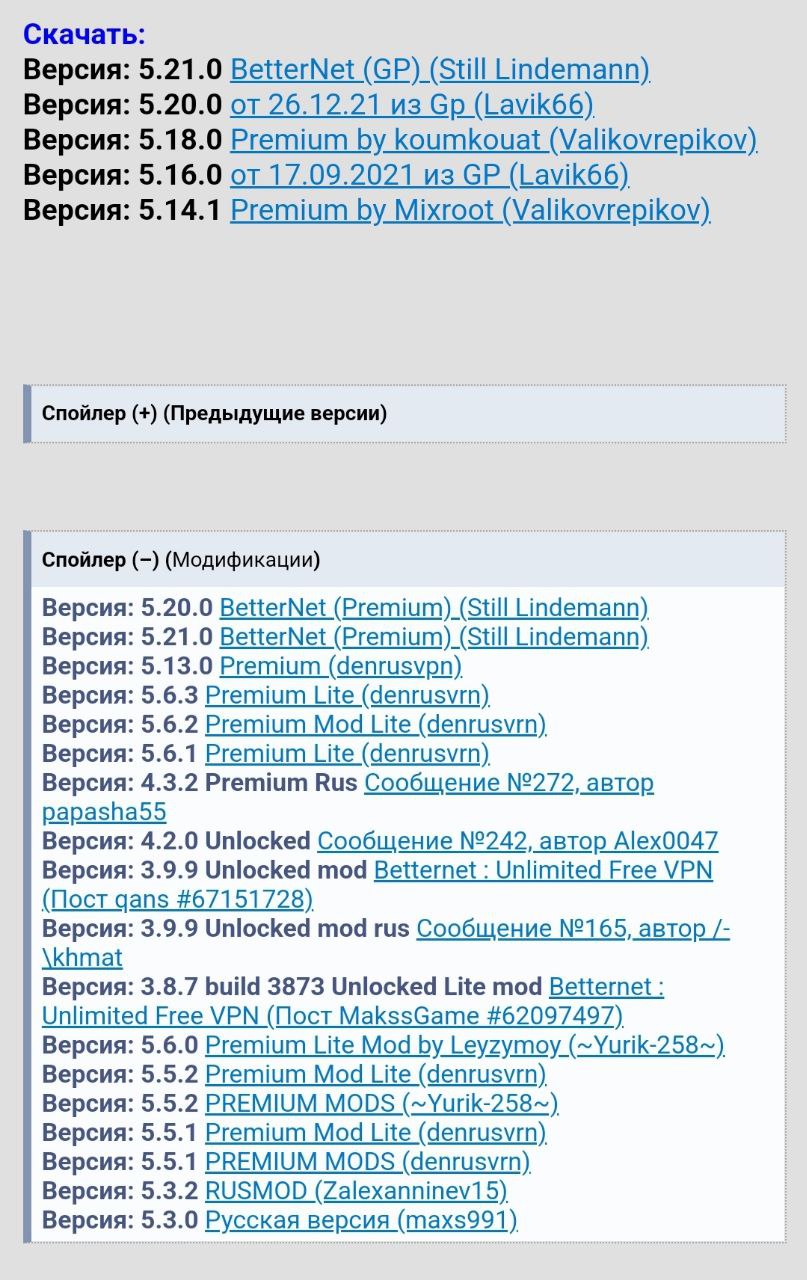Go to Сообщение №272 by papasha55
The image size is (807, 1280).
tap(508, 783)
